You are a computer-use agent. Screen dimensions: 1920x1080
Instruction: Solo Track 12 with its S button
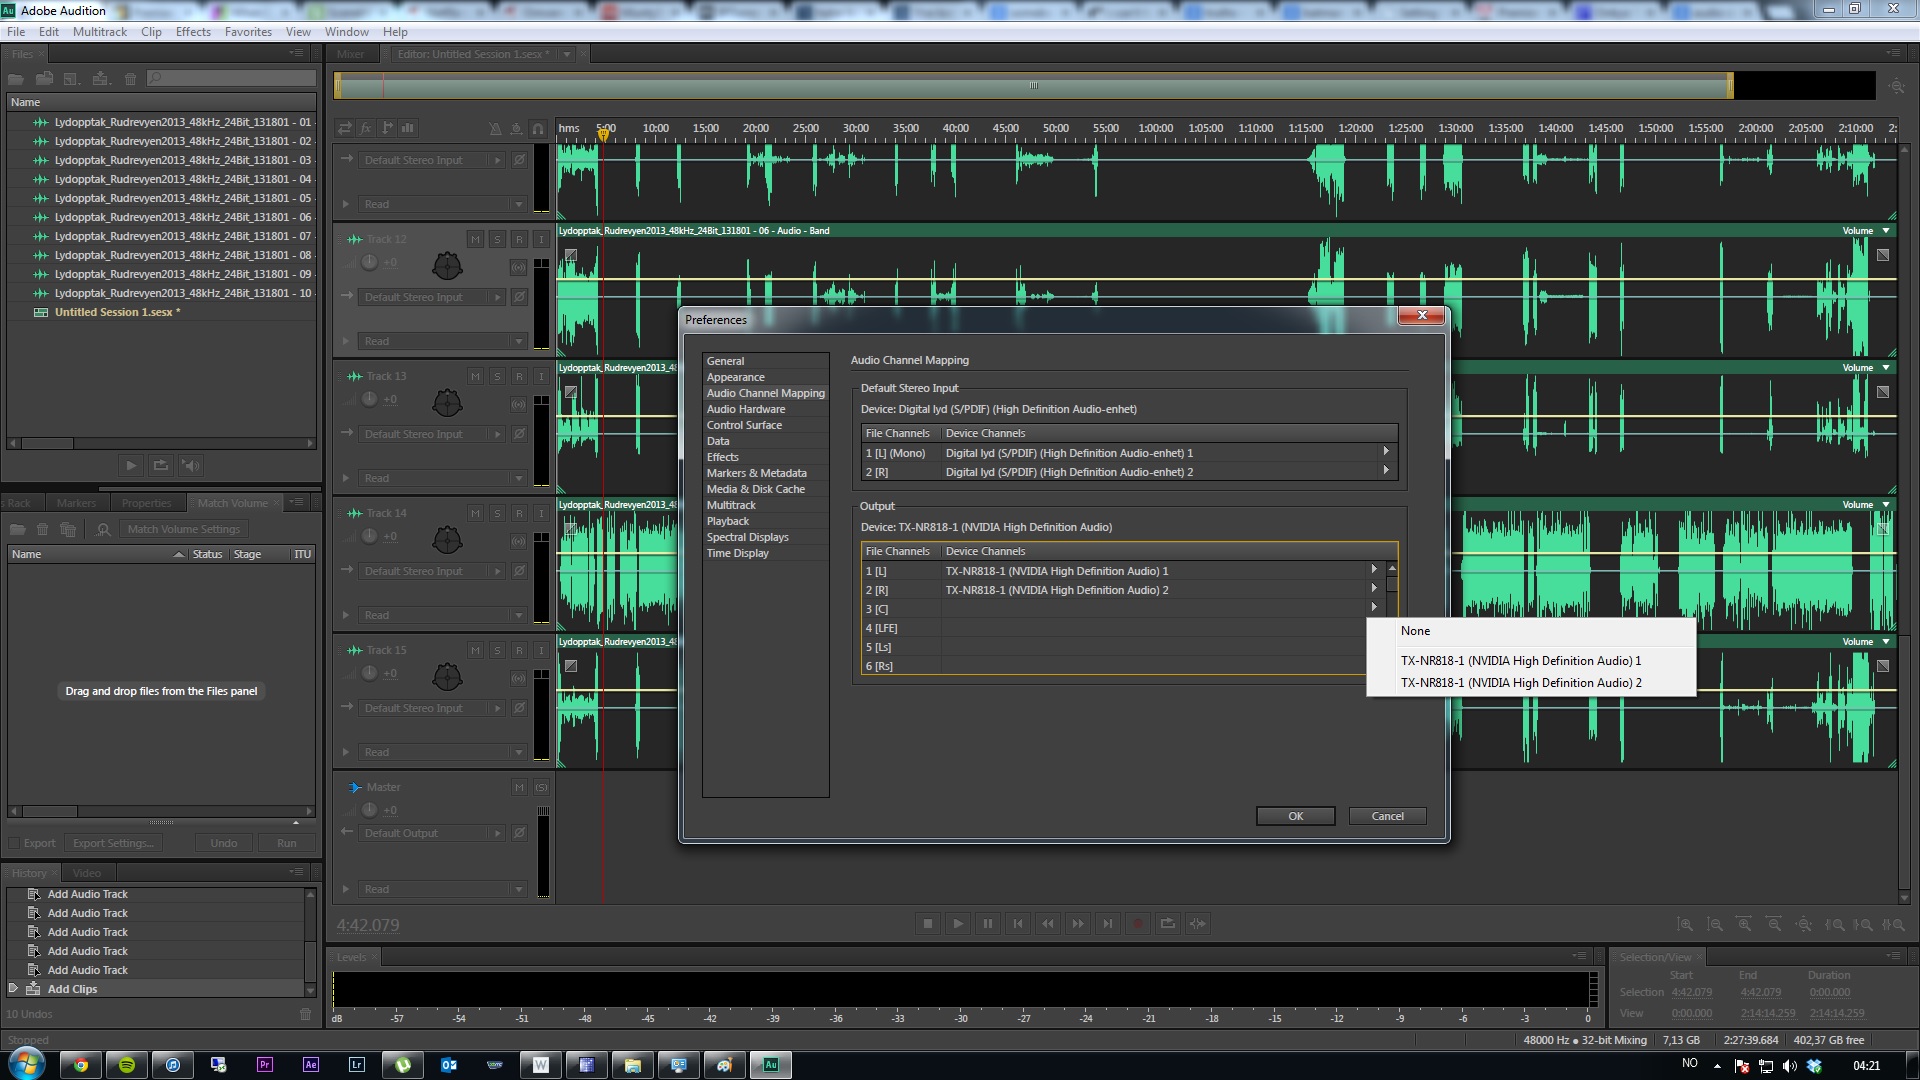pyautogui.click(x=497, y=239)
